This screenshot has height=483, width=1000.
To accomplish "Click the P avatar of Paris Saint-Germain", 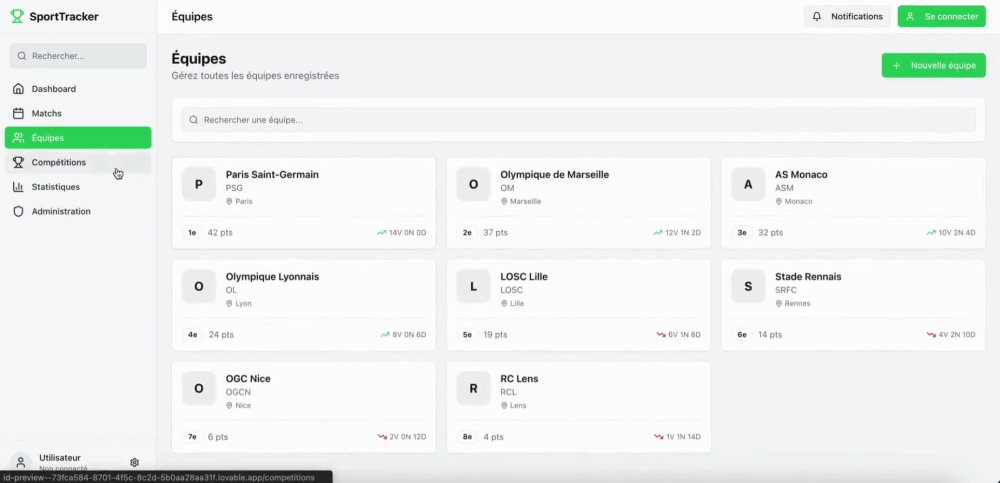I will 198,184.
